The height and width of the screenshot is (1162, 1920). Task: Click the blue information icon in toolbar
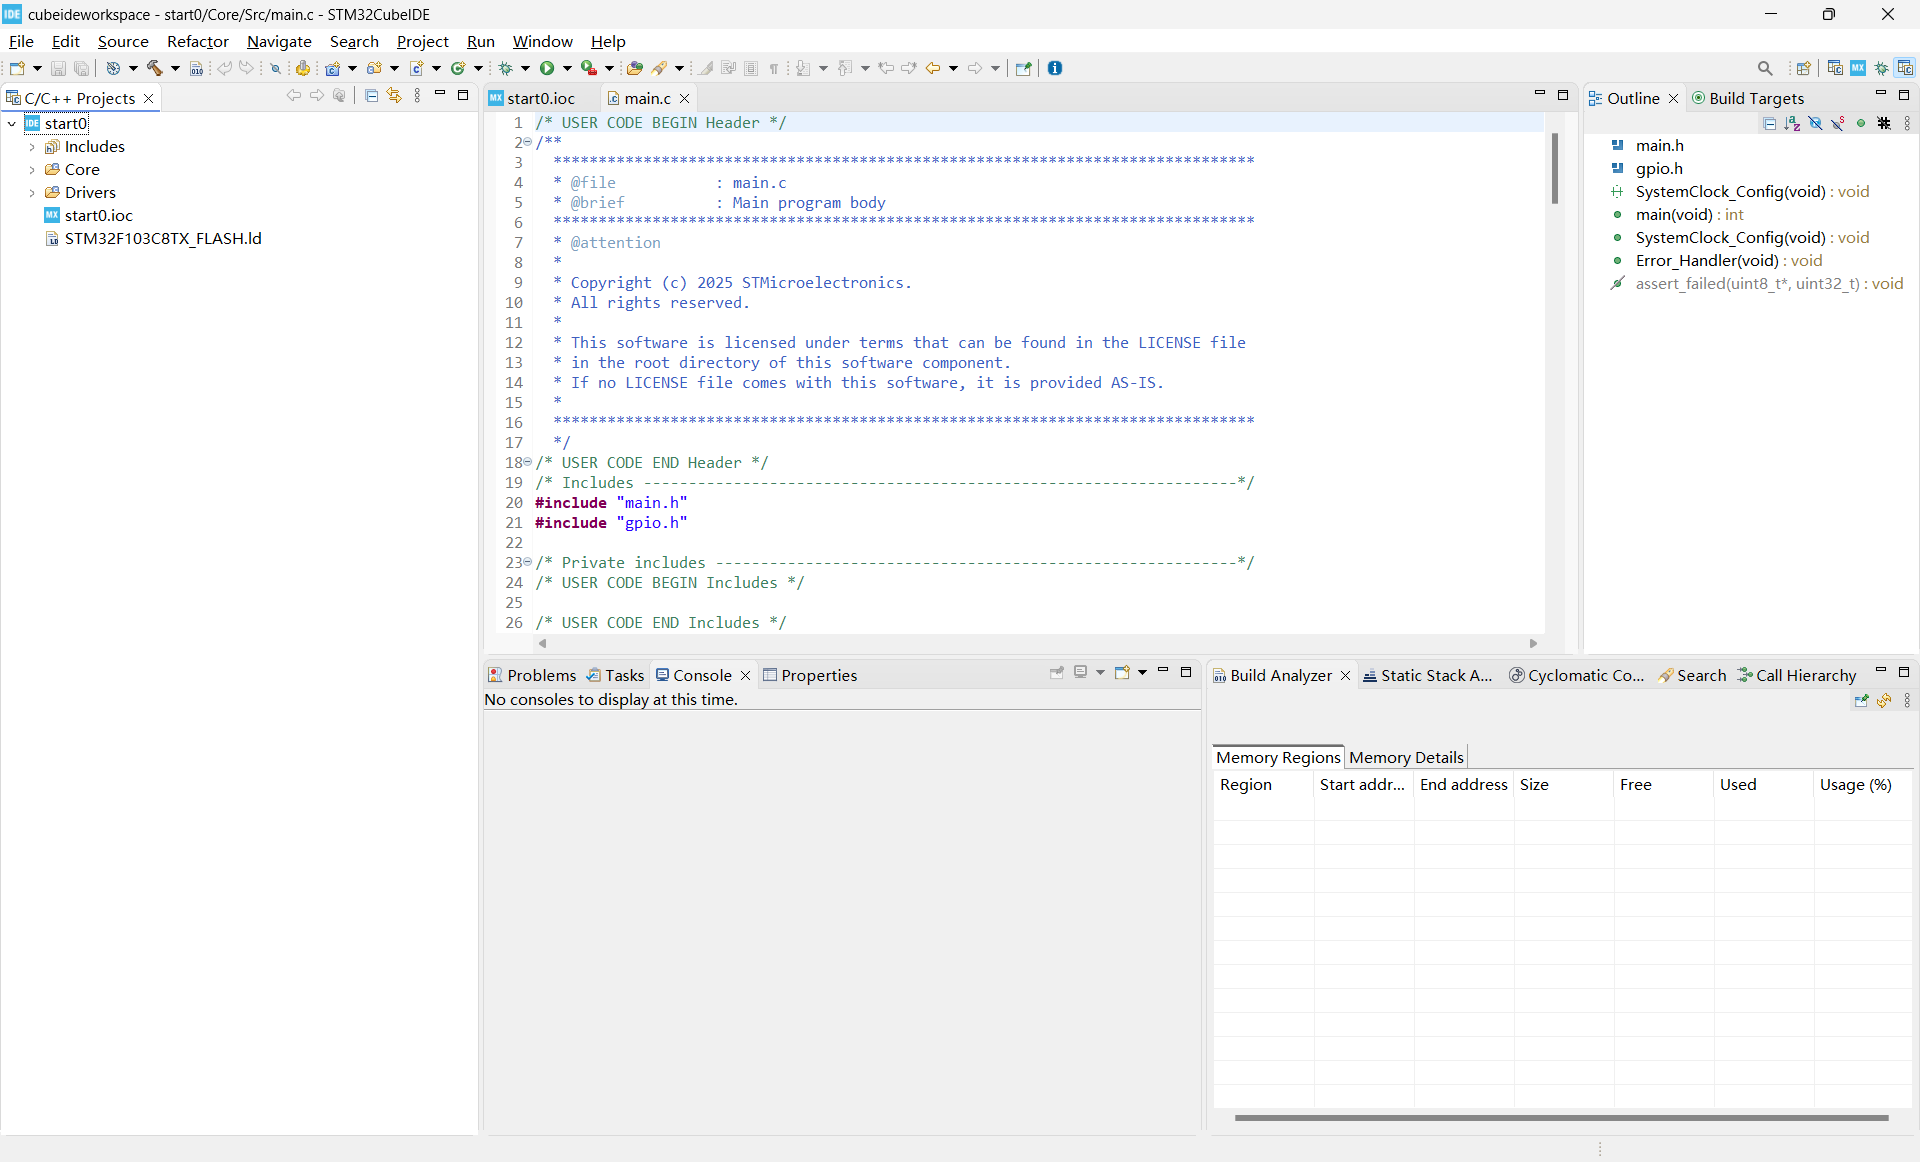click(1055, 68)
